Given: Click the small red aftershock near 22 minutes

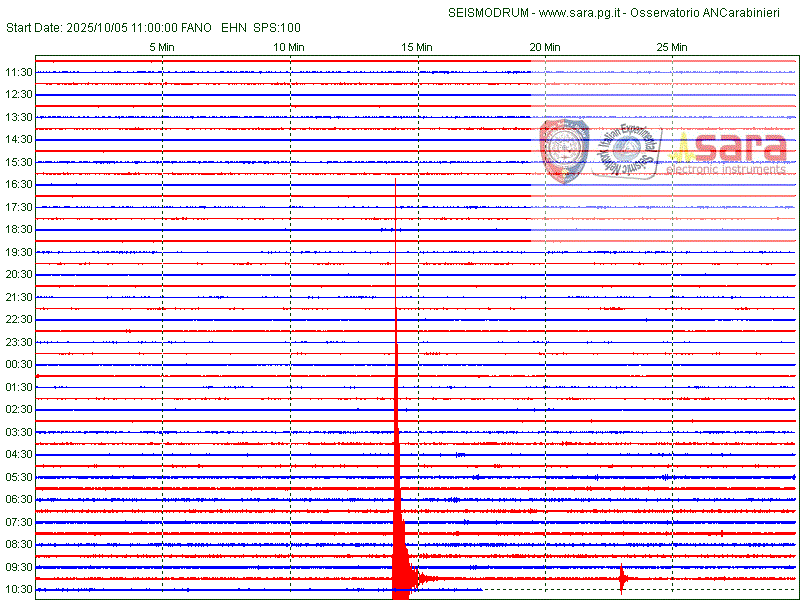Looking at the screenshot, I should tap(622, 578).
